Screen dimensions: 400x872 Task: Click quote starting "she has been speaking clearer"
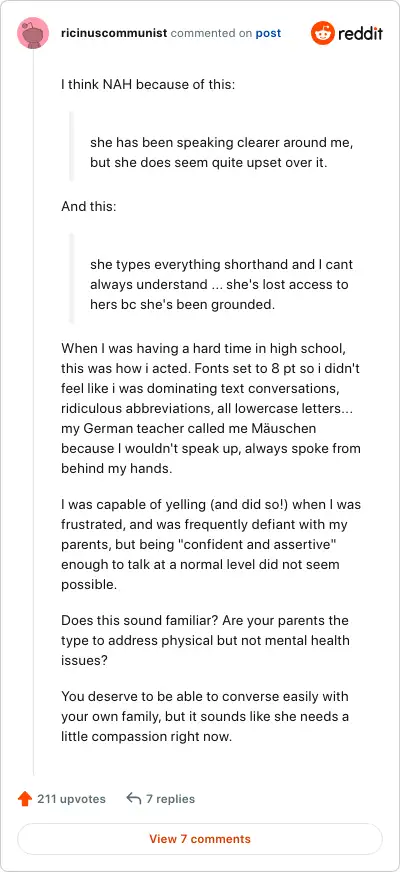tap(221, 153)
